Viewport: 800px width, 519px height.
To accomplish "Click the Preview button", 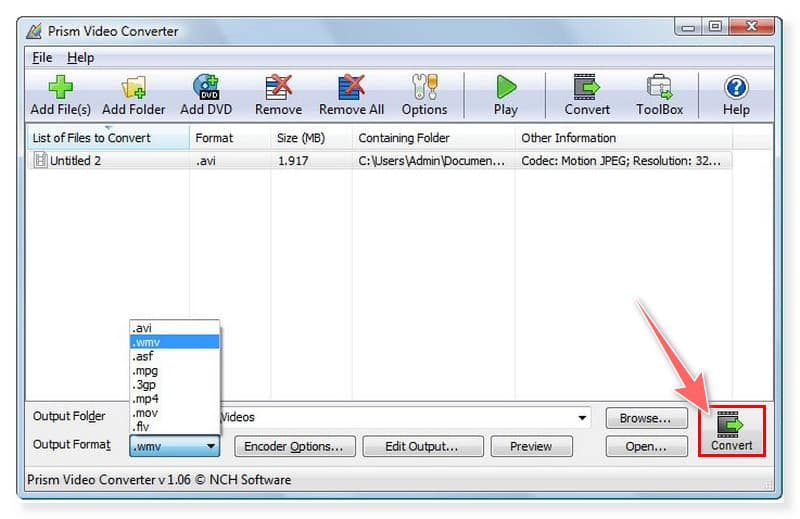I will point(531,447).
